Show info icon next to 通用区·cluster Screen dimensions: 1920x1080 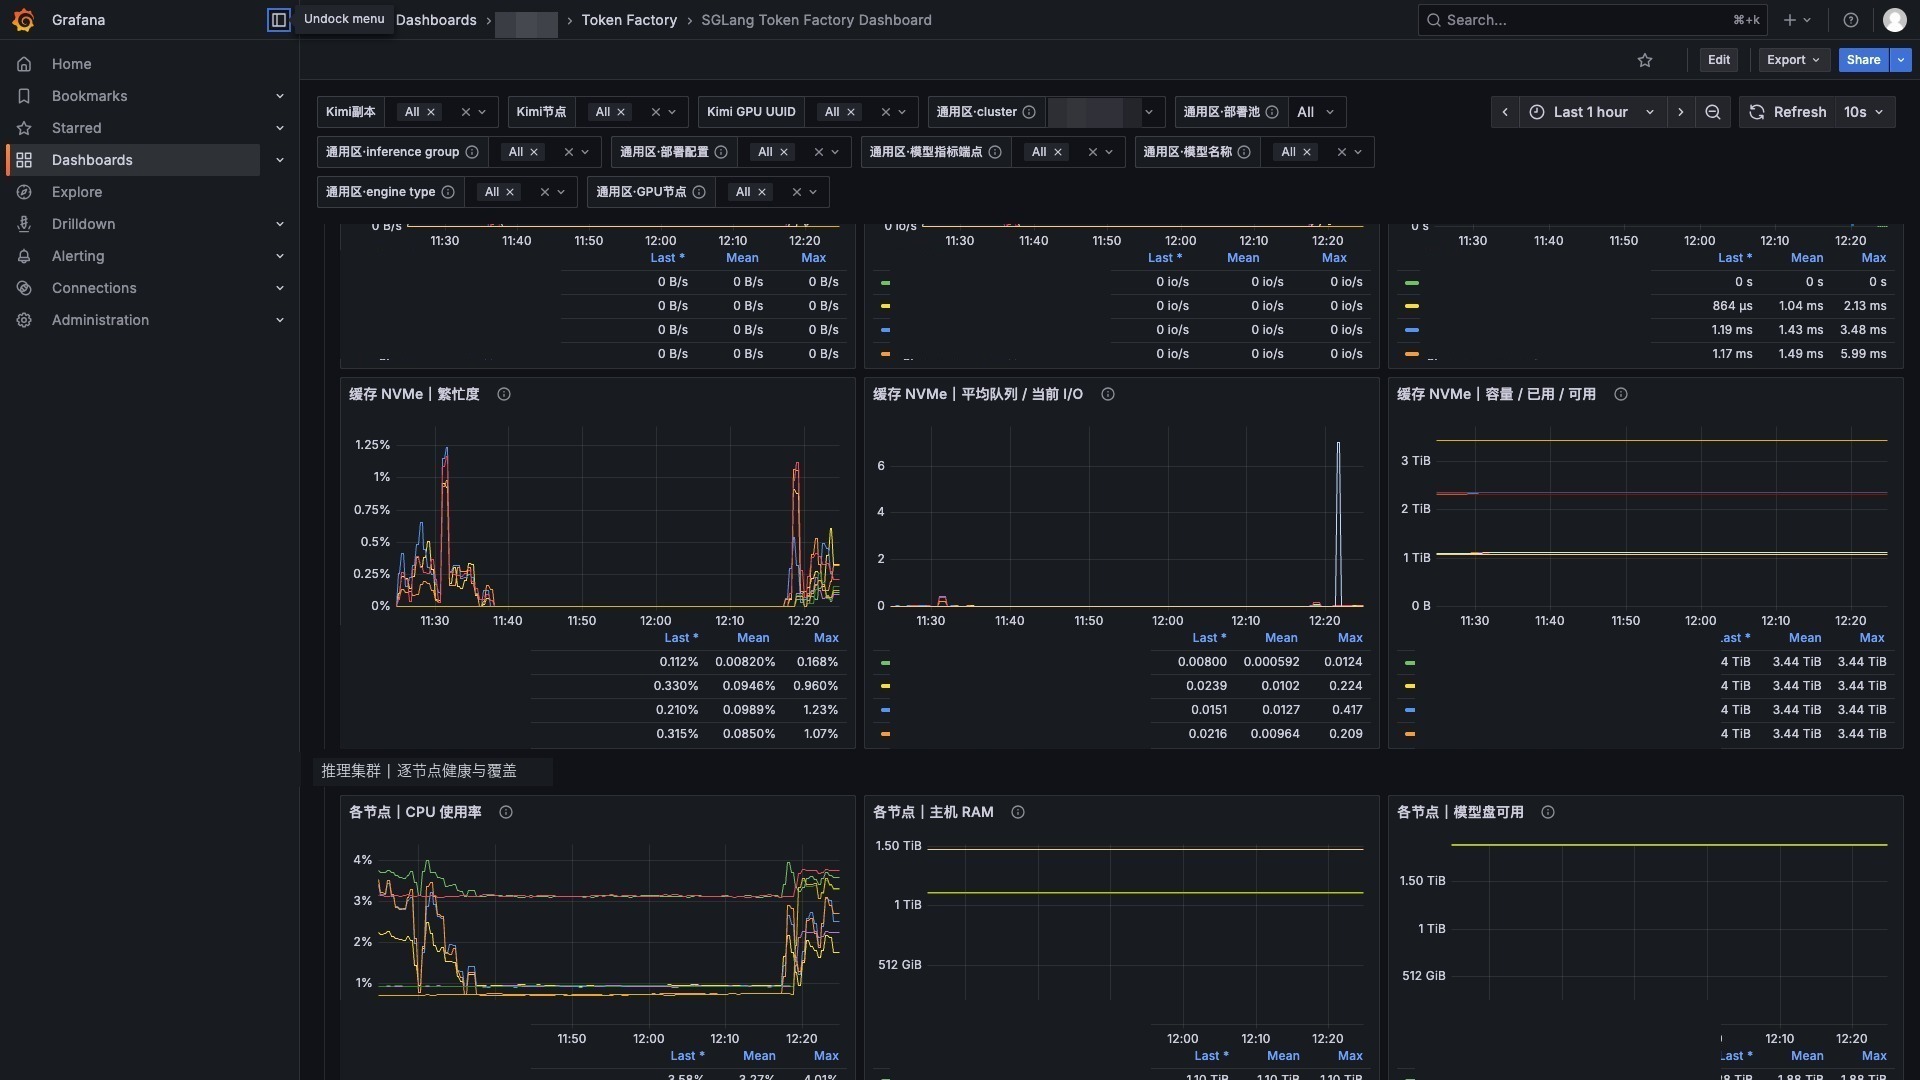(1029, 112)
